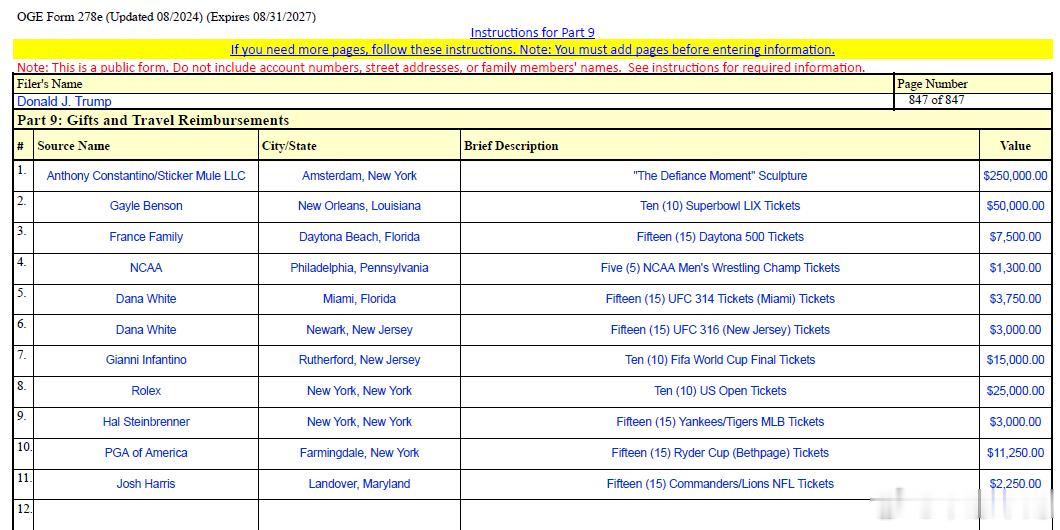Select the UFC 314 Tickets (Miami) description field
The width and height of the screenshot is (1060, 530).
pyautogui.click(x=720, y=299)
